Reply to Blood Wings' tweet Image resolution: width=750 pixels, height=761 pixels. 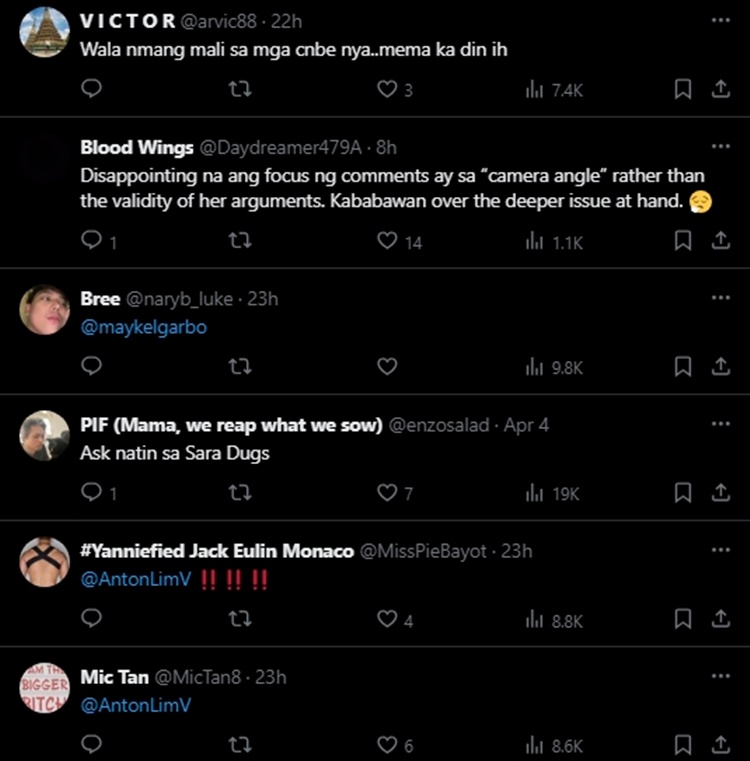[91, 241]
